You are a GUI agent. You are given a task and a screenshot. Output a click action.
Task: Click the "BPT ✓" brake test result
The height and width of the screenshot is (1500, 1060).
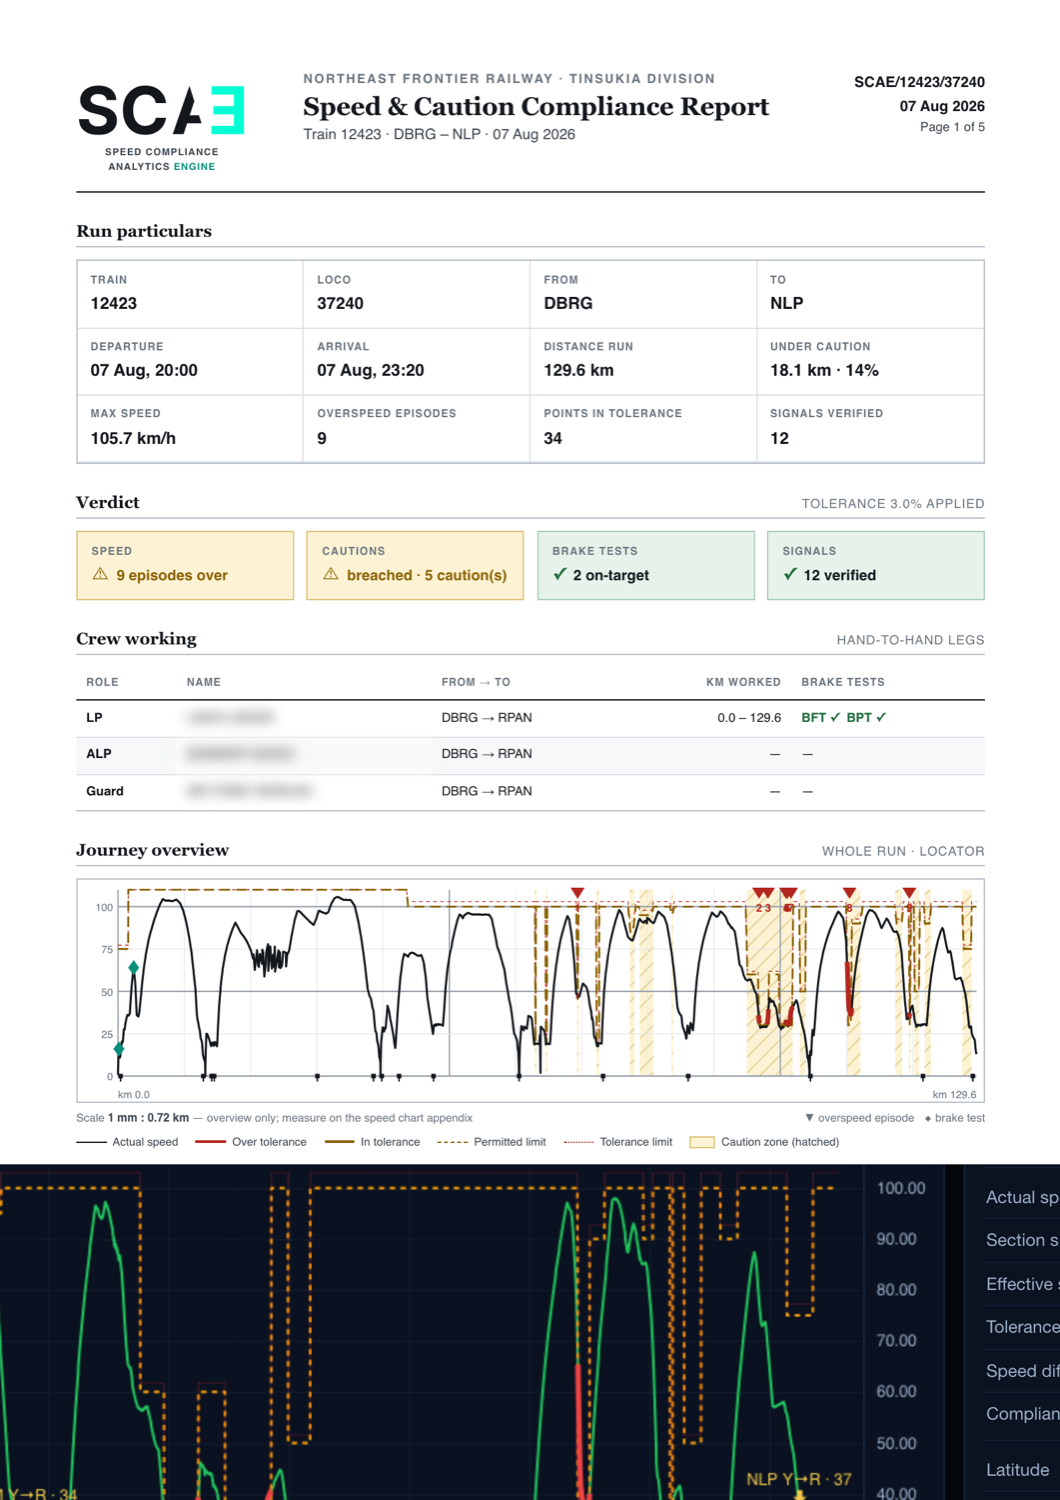pyautogui.click(x=866, y=718)
